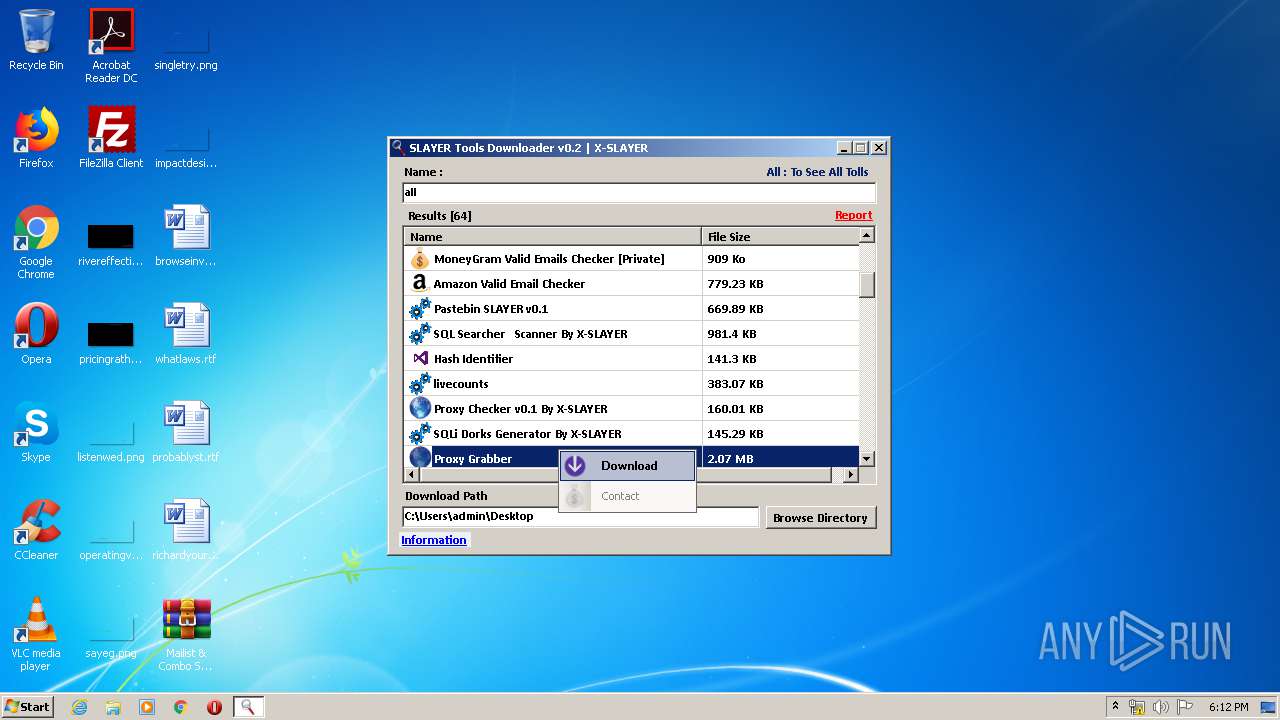Select SQL Searcher Scanner By X-SLAYER row
The width and height of the screenshot is (1280, 720).
(632, 334)
